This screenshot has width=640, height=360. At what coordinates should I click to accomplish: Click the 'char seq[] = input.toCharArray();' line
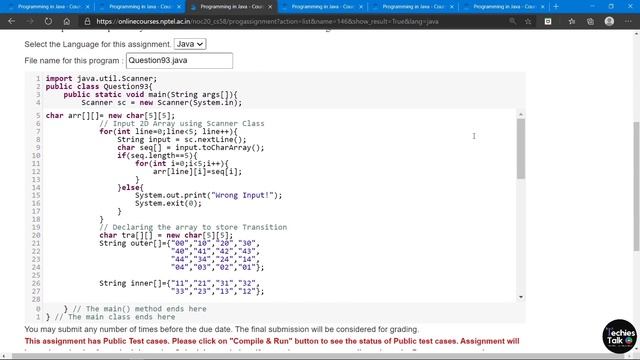click(191, 147)
